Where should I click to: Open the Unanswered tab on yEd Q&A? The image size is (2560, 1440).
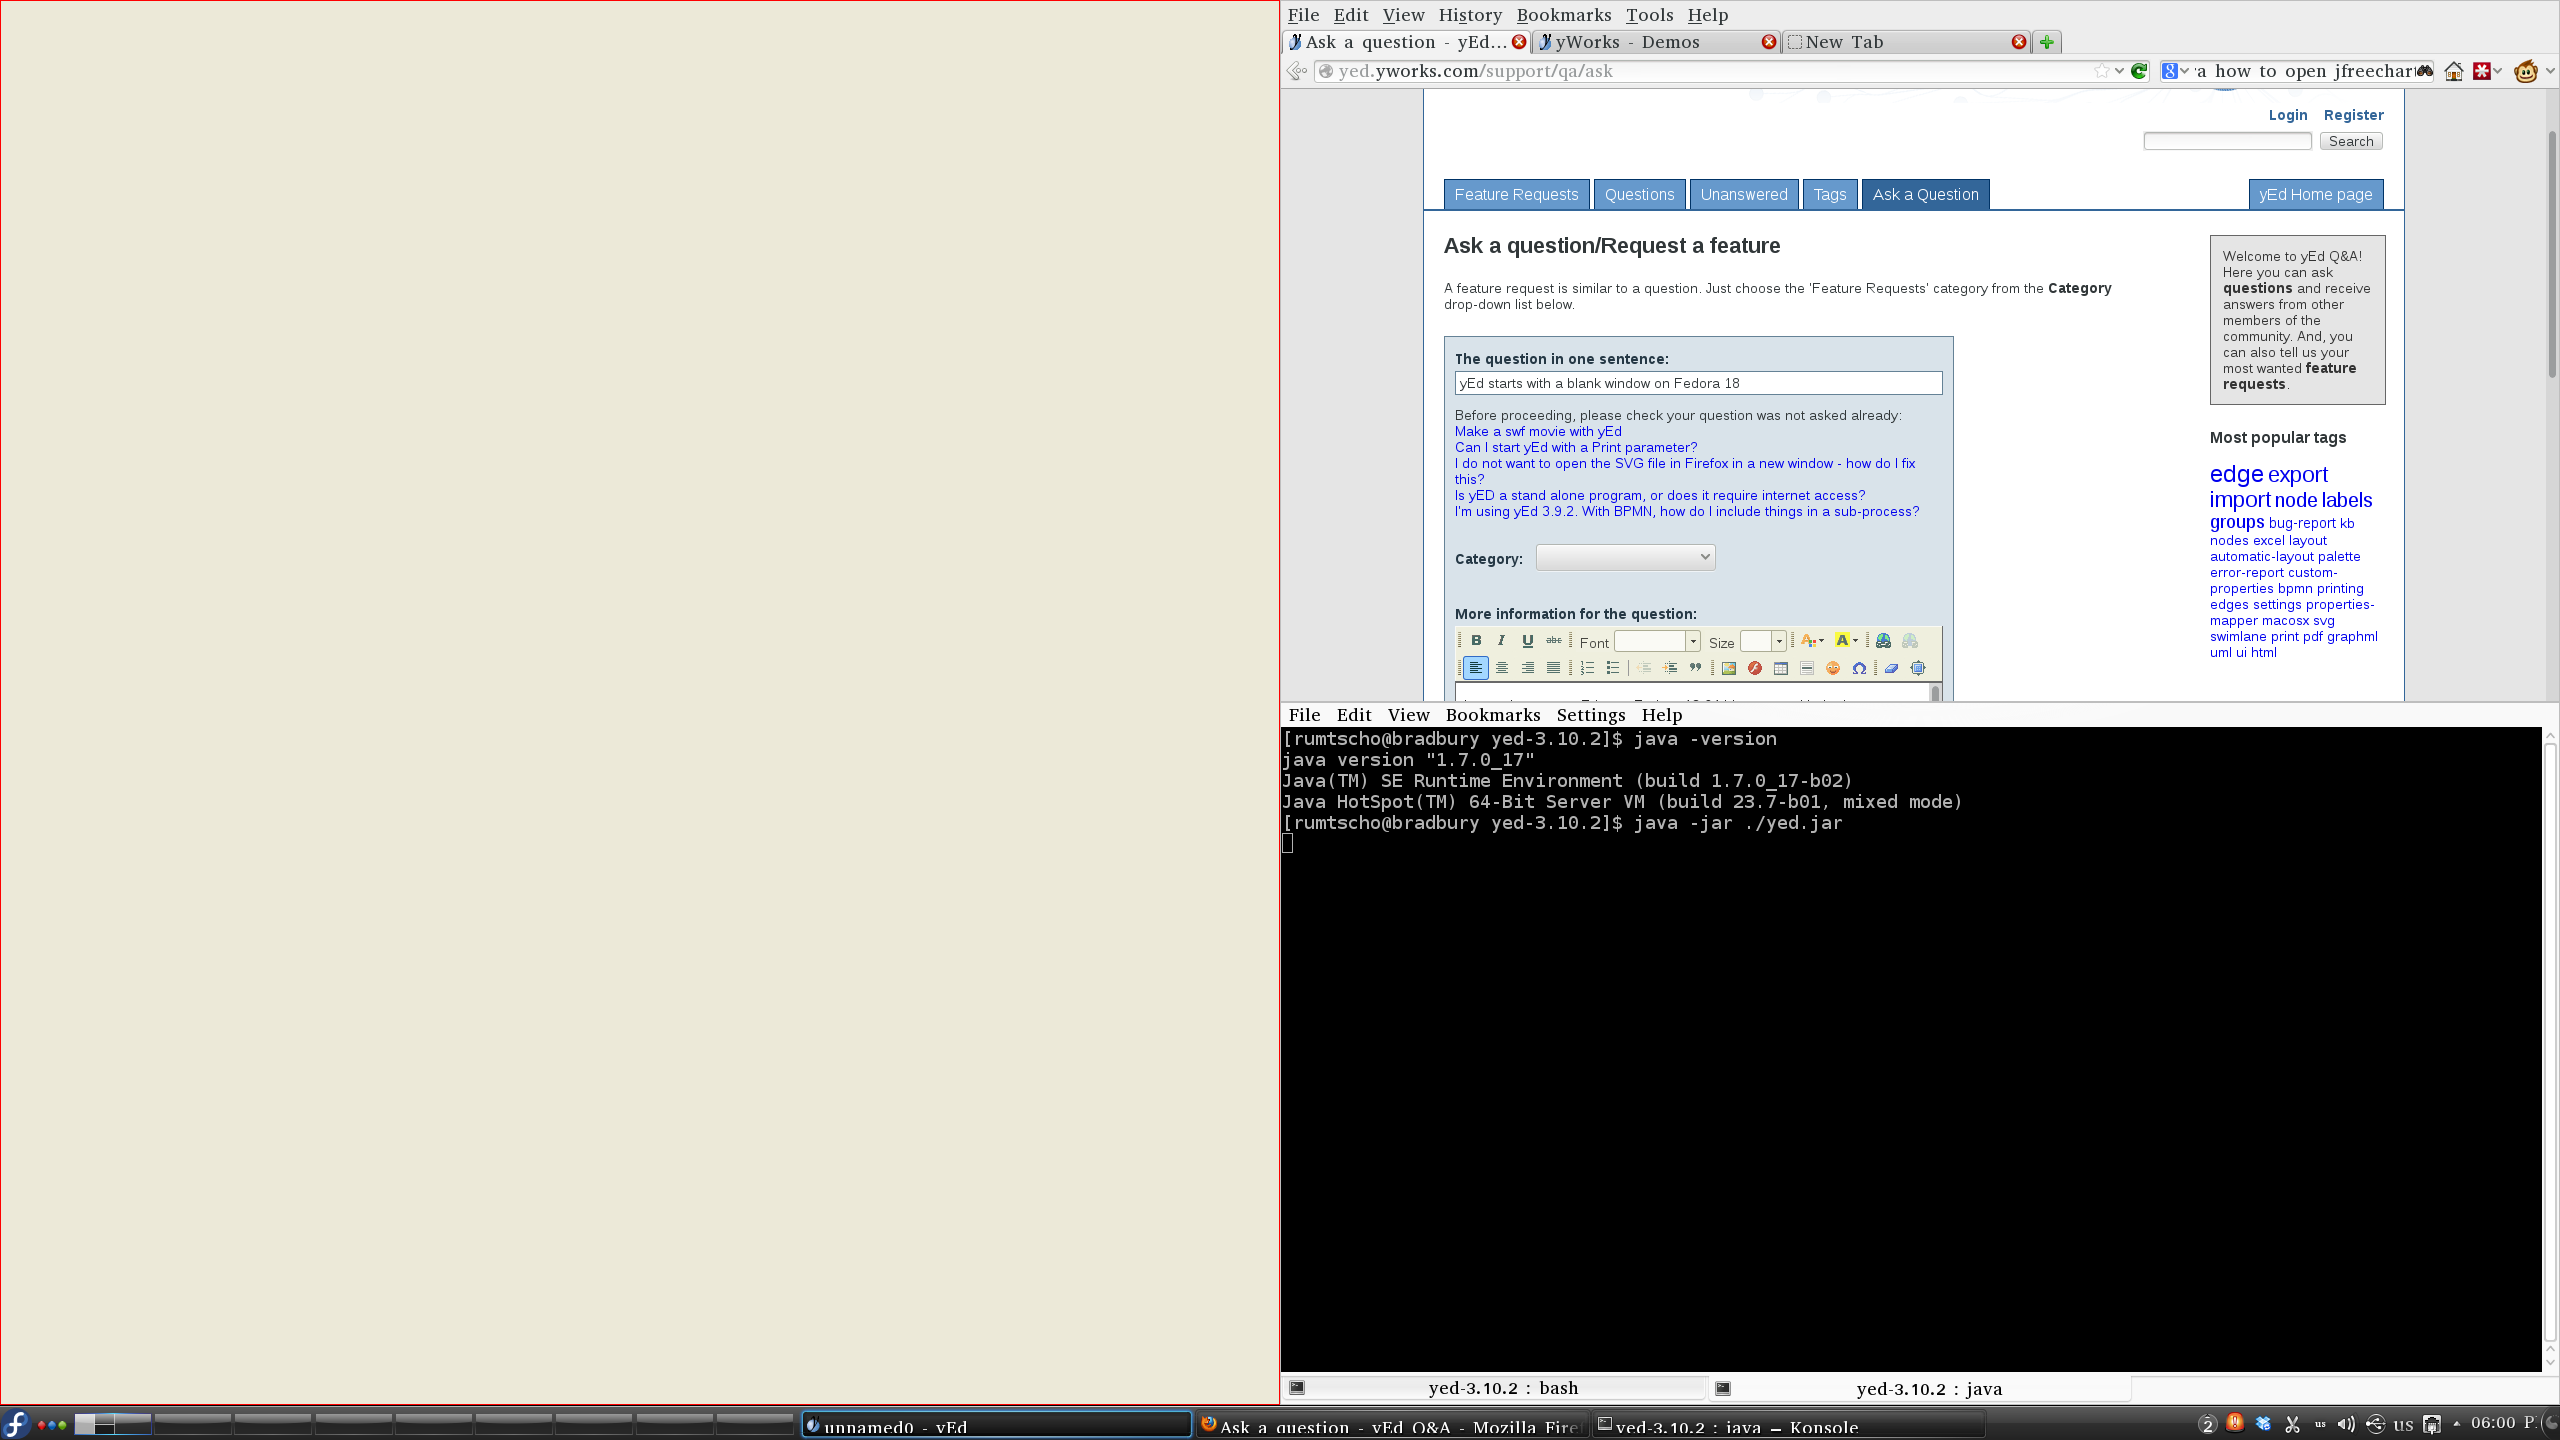coord(1744,195)
